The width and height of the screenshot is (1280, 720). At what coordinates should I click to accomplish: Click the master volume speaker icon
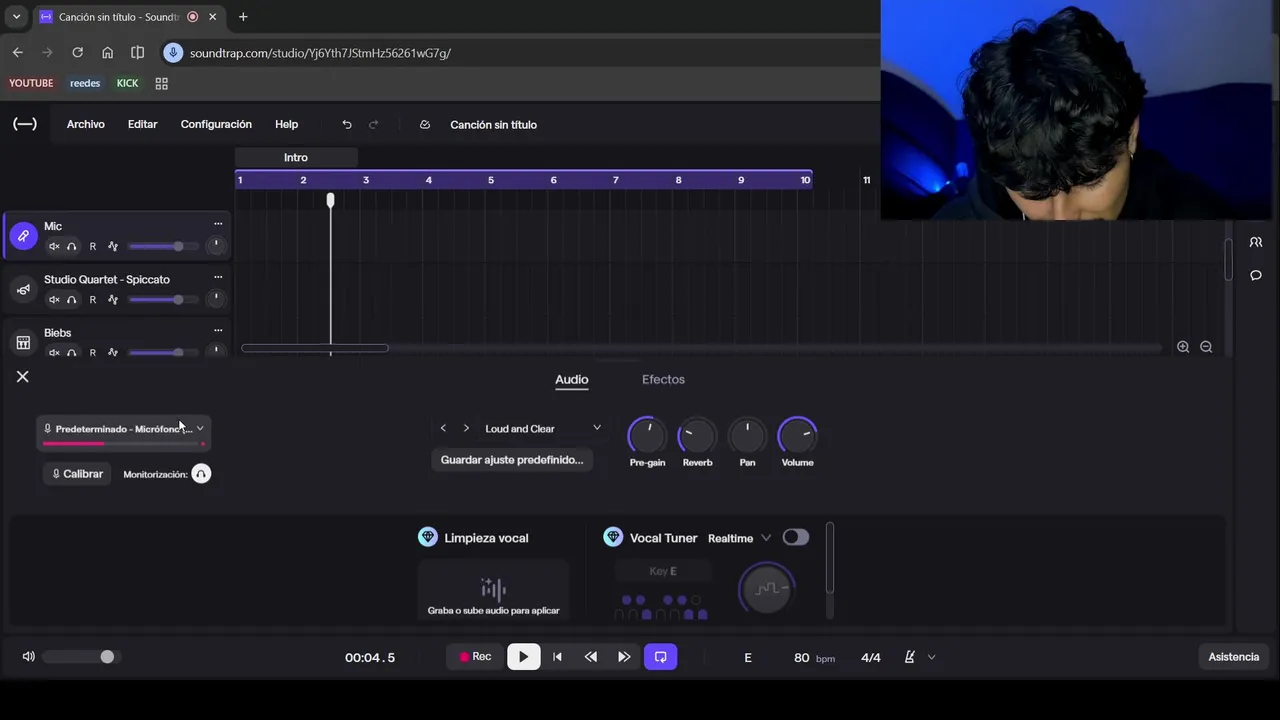pyautogui.click(x=28, y=657)
